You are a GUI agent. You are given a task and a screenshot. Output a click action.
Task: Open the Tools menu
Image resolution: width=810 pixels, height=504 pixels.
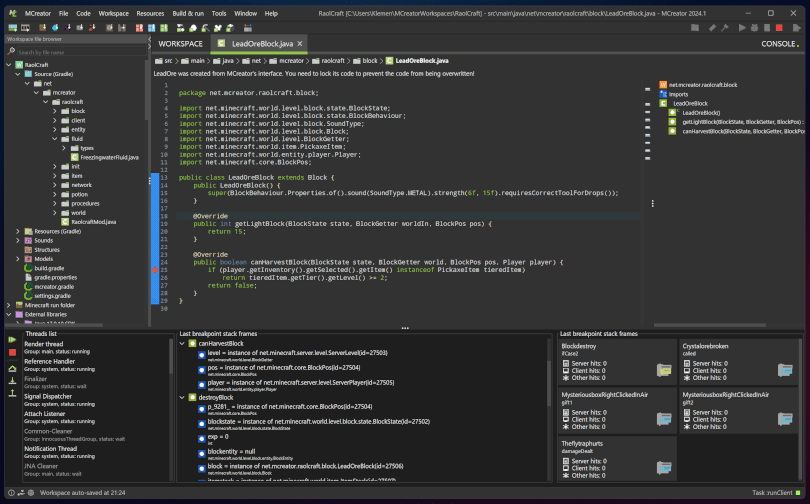tap(219, 13)
